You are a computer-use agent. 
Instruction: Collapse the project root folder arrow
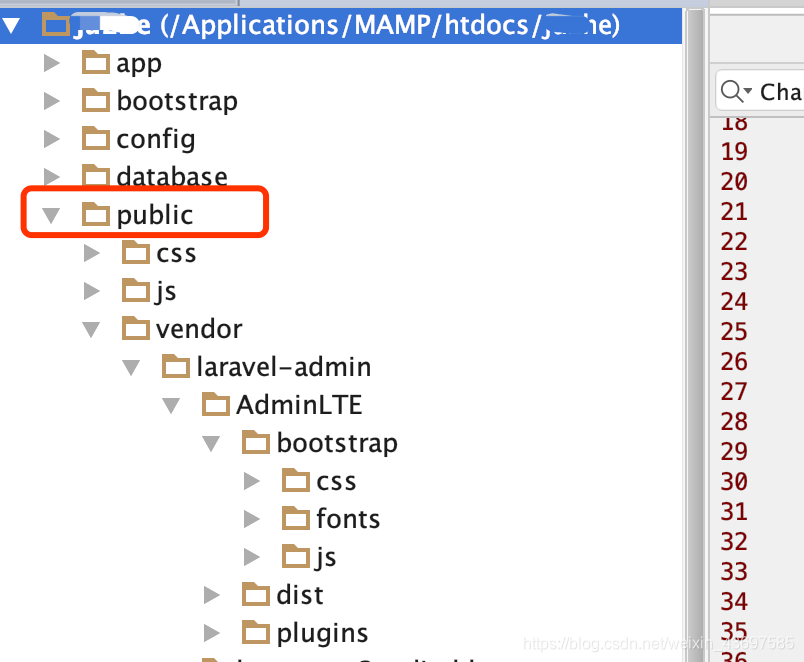(11, 25)
